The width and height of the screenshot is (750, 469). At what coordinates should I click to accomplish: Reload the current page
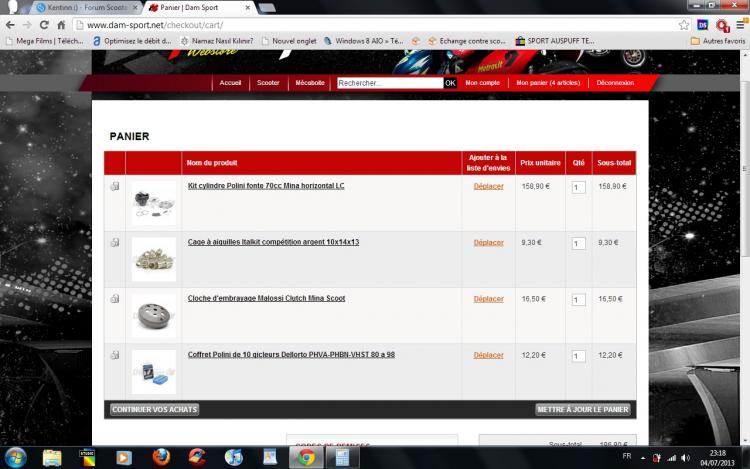(44, 25)
